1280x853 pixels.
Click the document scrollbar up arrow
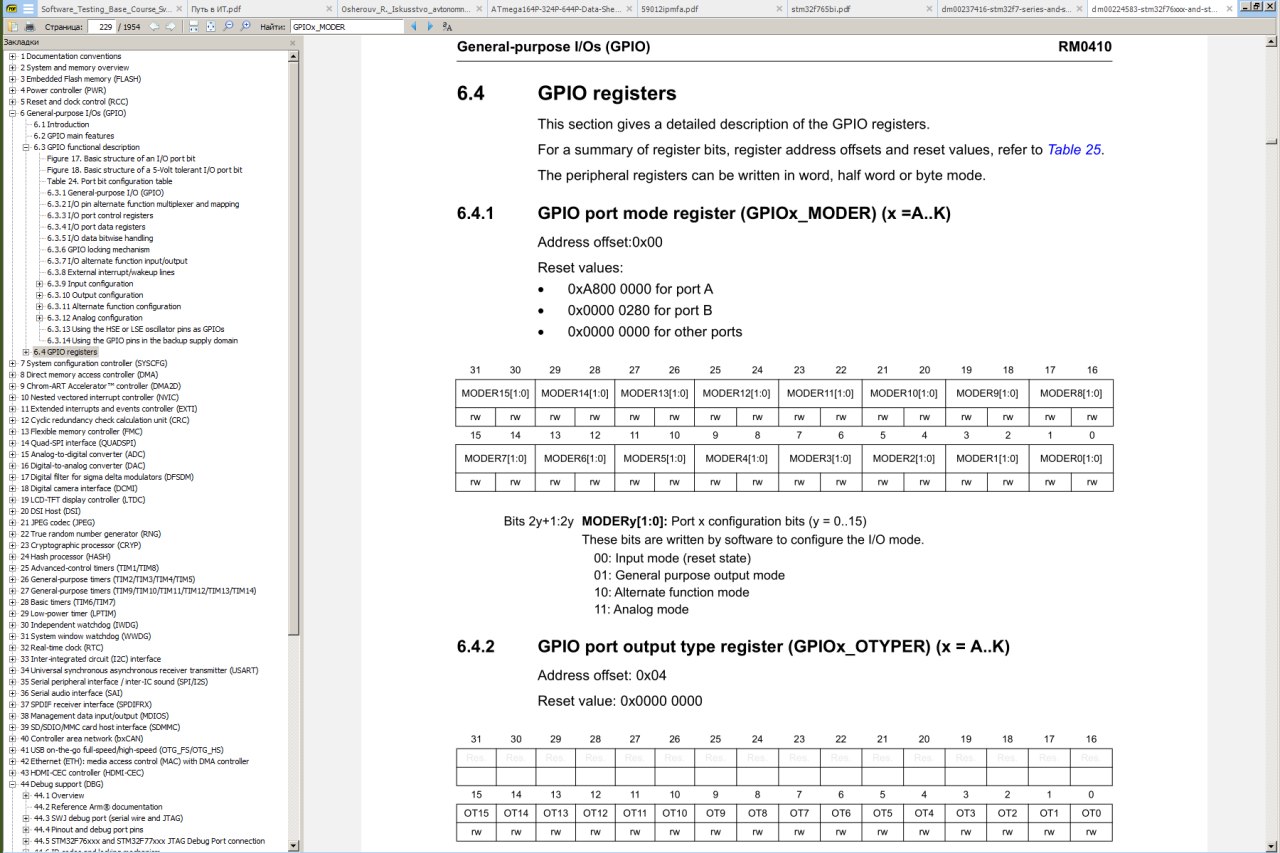pyautogui.click(x=1272, y=43)
